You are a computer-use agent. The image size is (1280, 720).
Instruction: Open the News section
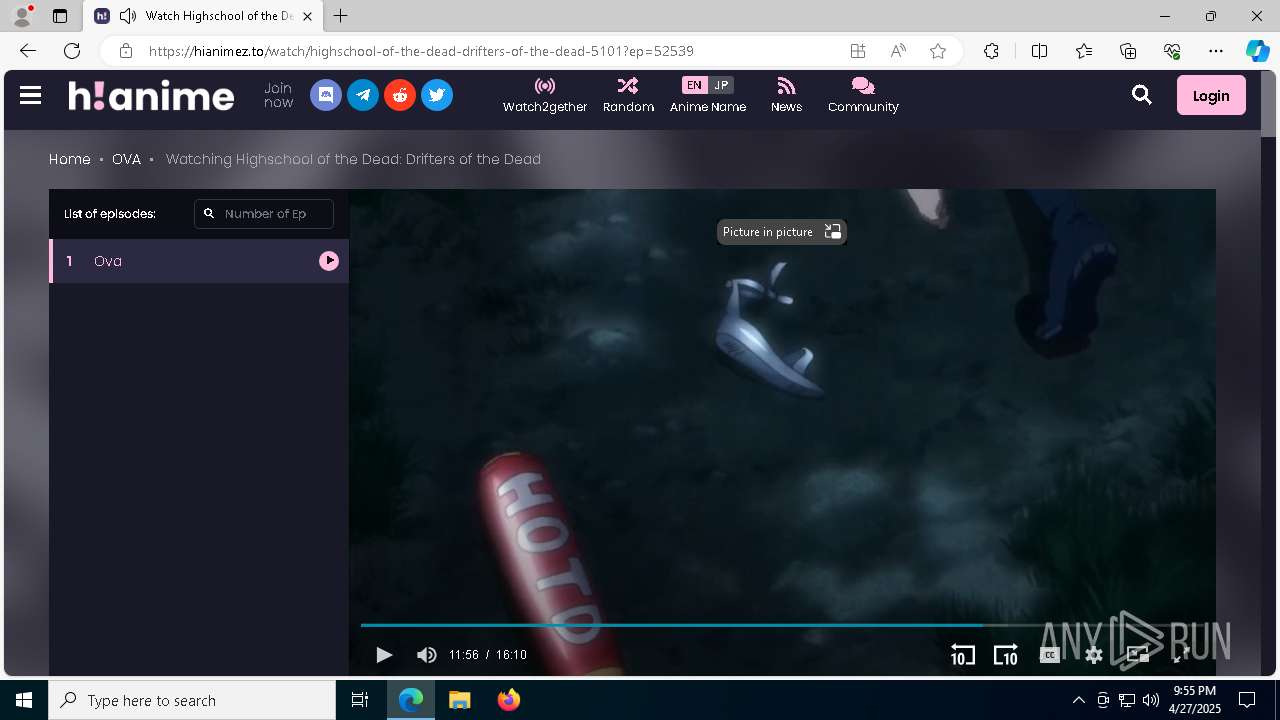(786, 95)
